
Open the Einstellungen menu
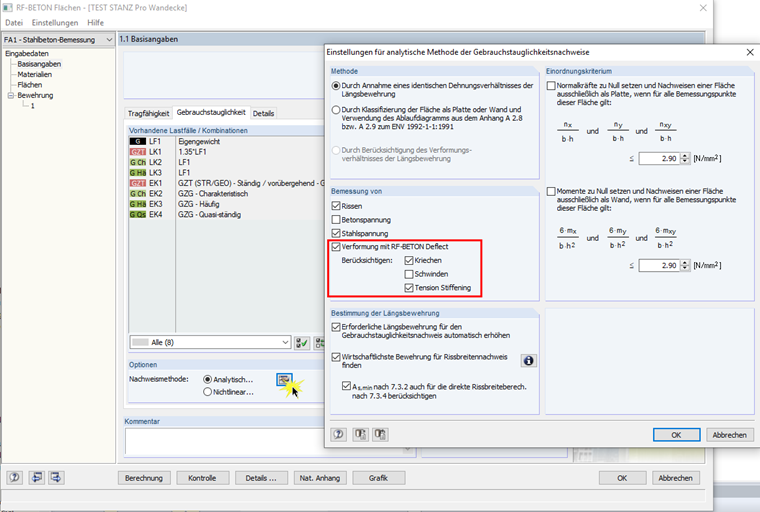coord(55,22)
